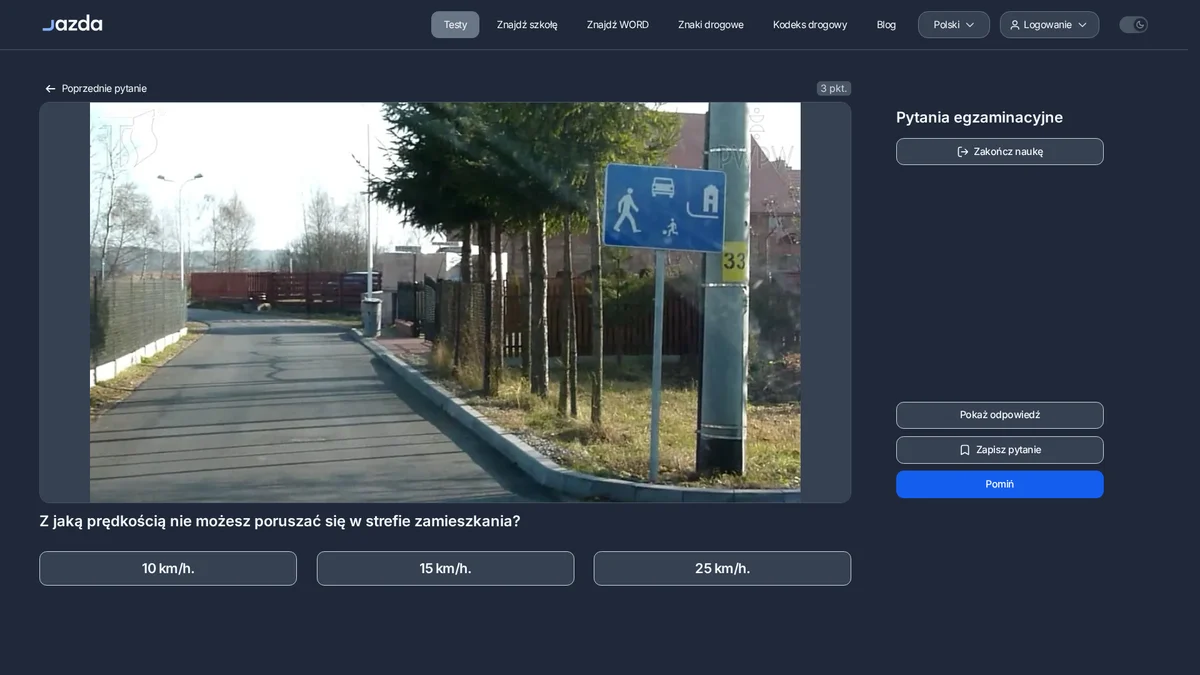Choose the answer 15 km/h.
The height and width of the screenshot is (675, 1200).
point(445,568)
